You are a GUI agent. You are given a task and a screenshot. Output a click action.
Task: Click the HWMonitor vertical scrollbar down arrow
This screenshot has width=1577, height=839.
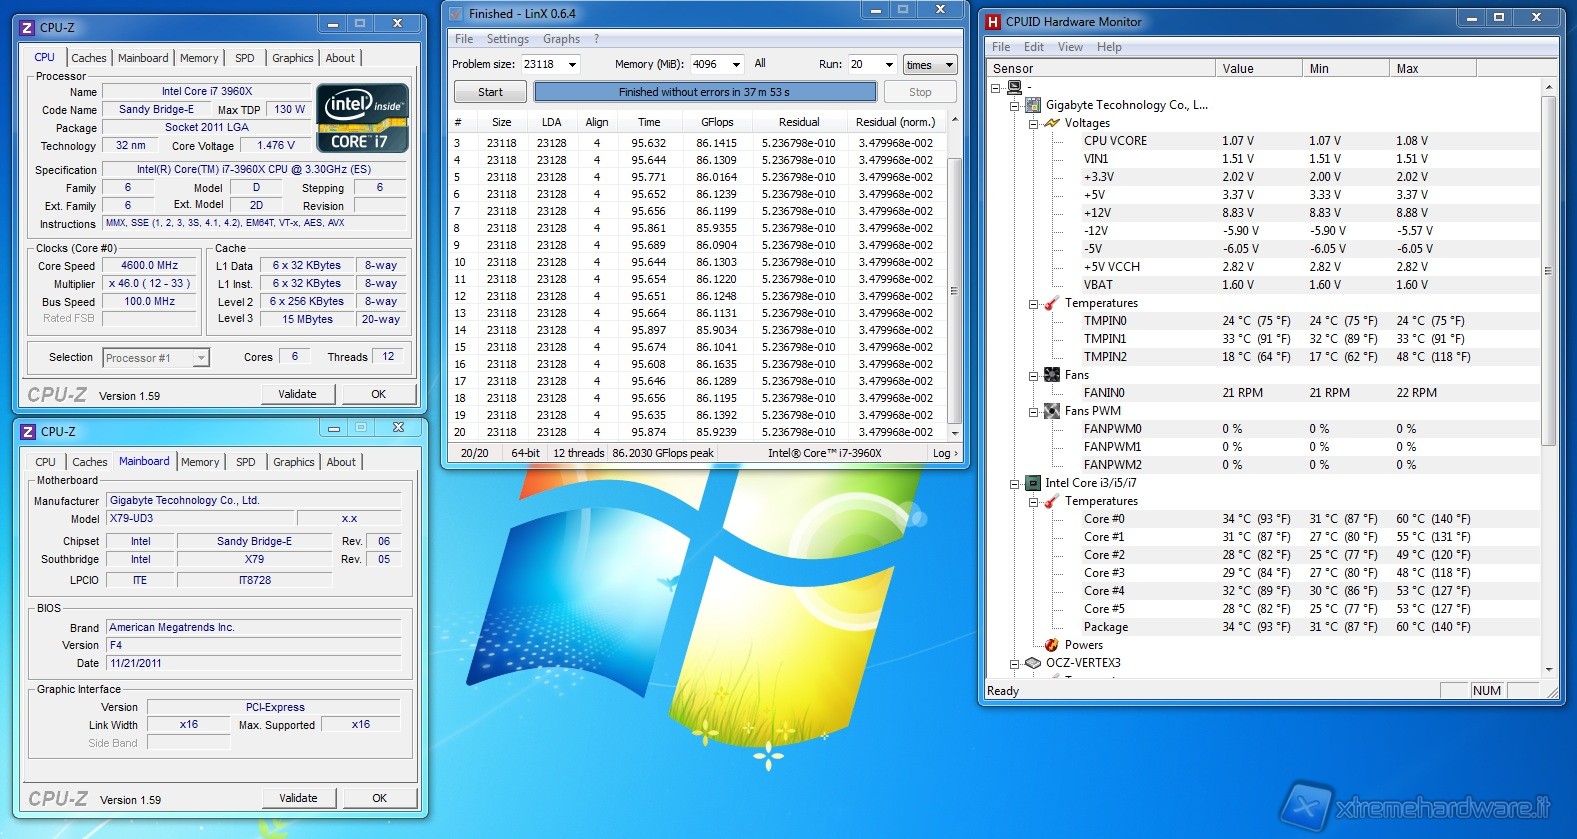(x=1549, y=669)
